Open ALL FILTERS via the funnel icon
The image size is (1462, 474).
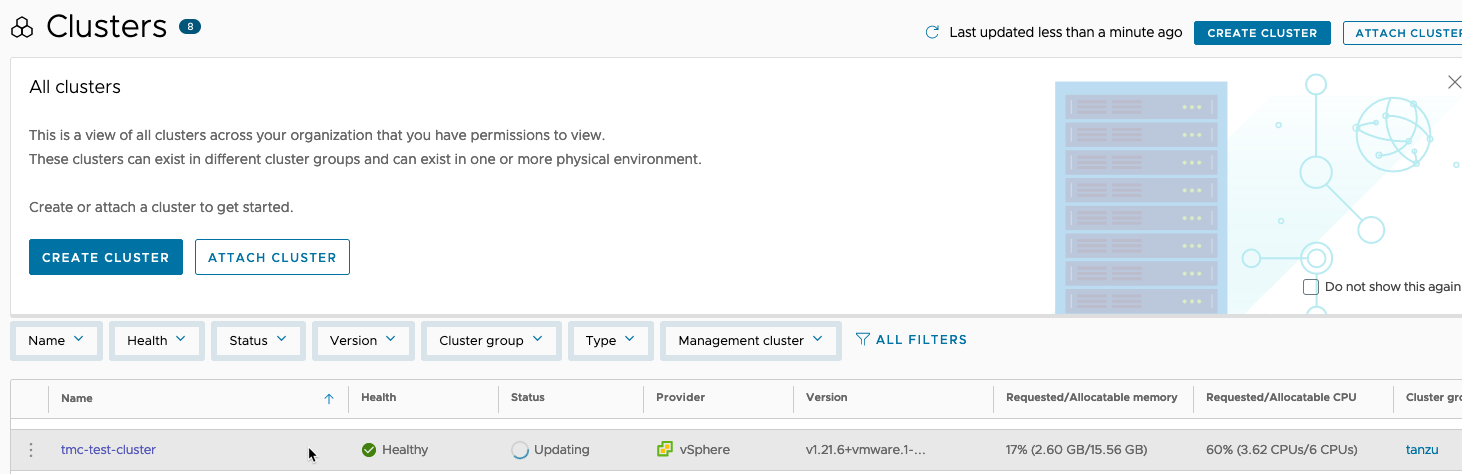pyautogui.click(x=863, y=340)
